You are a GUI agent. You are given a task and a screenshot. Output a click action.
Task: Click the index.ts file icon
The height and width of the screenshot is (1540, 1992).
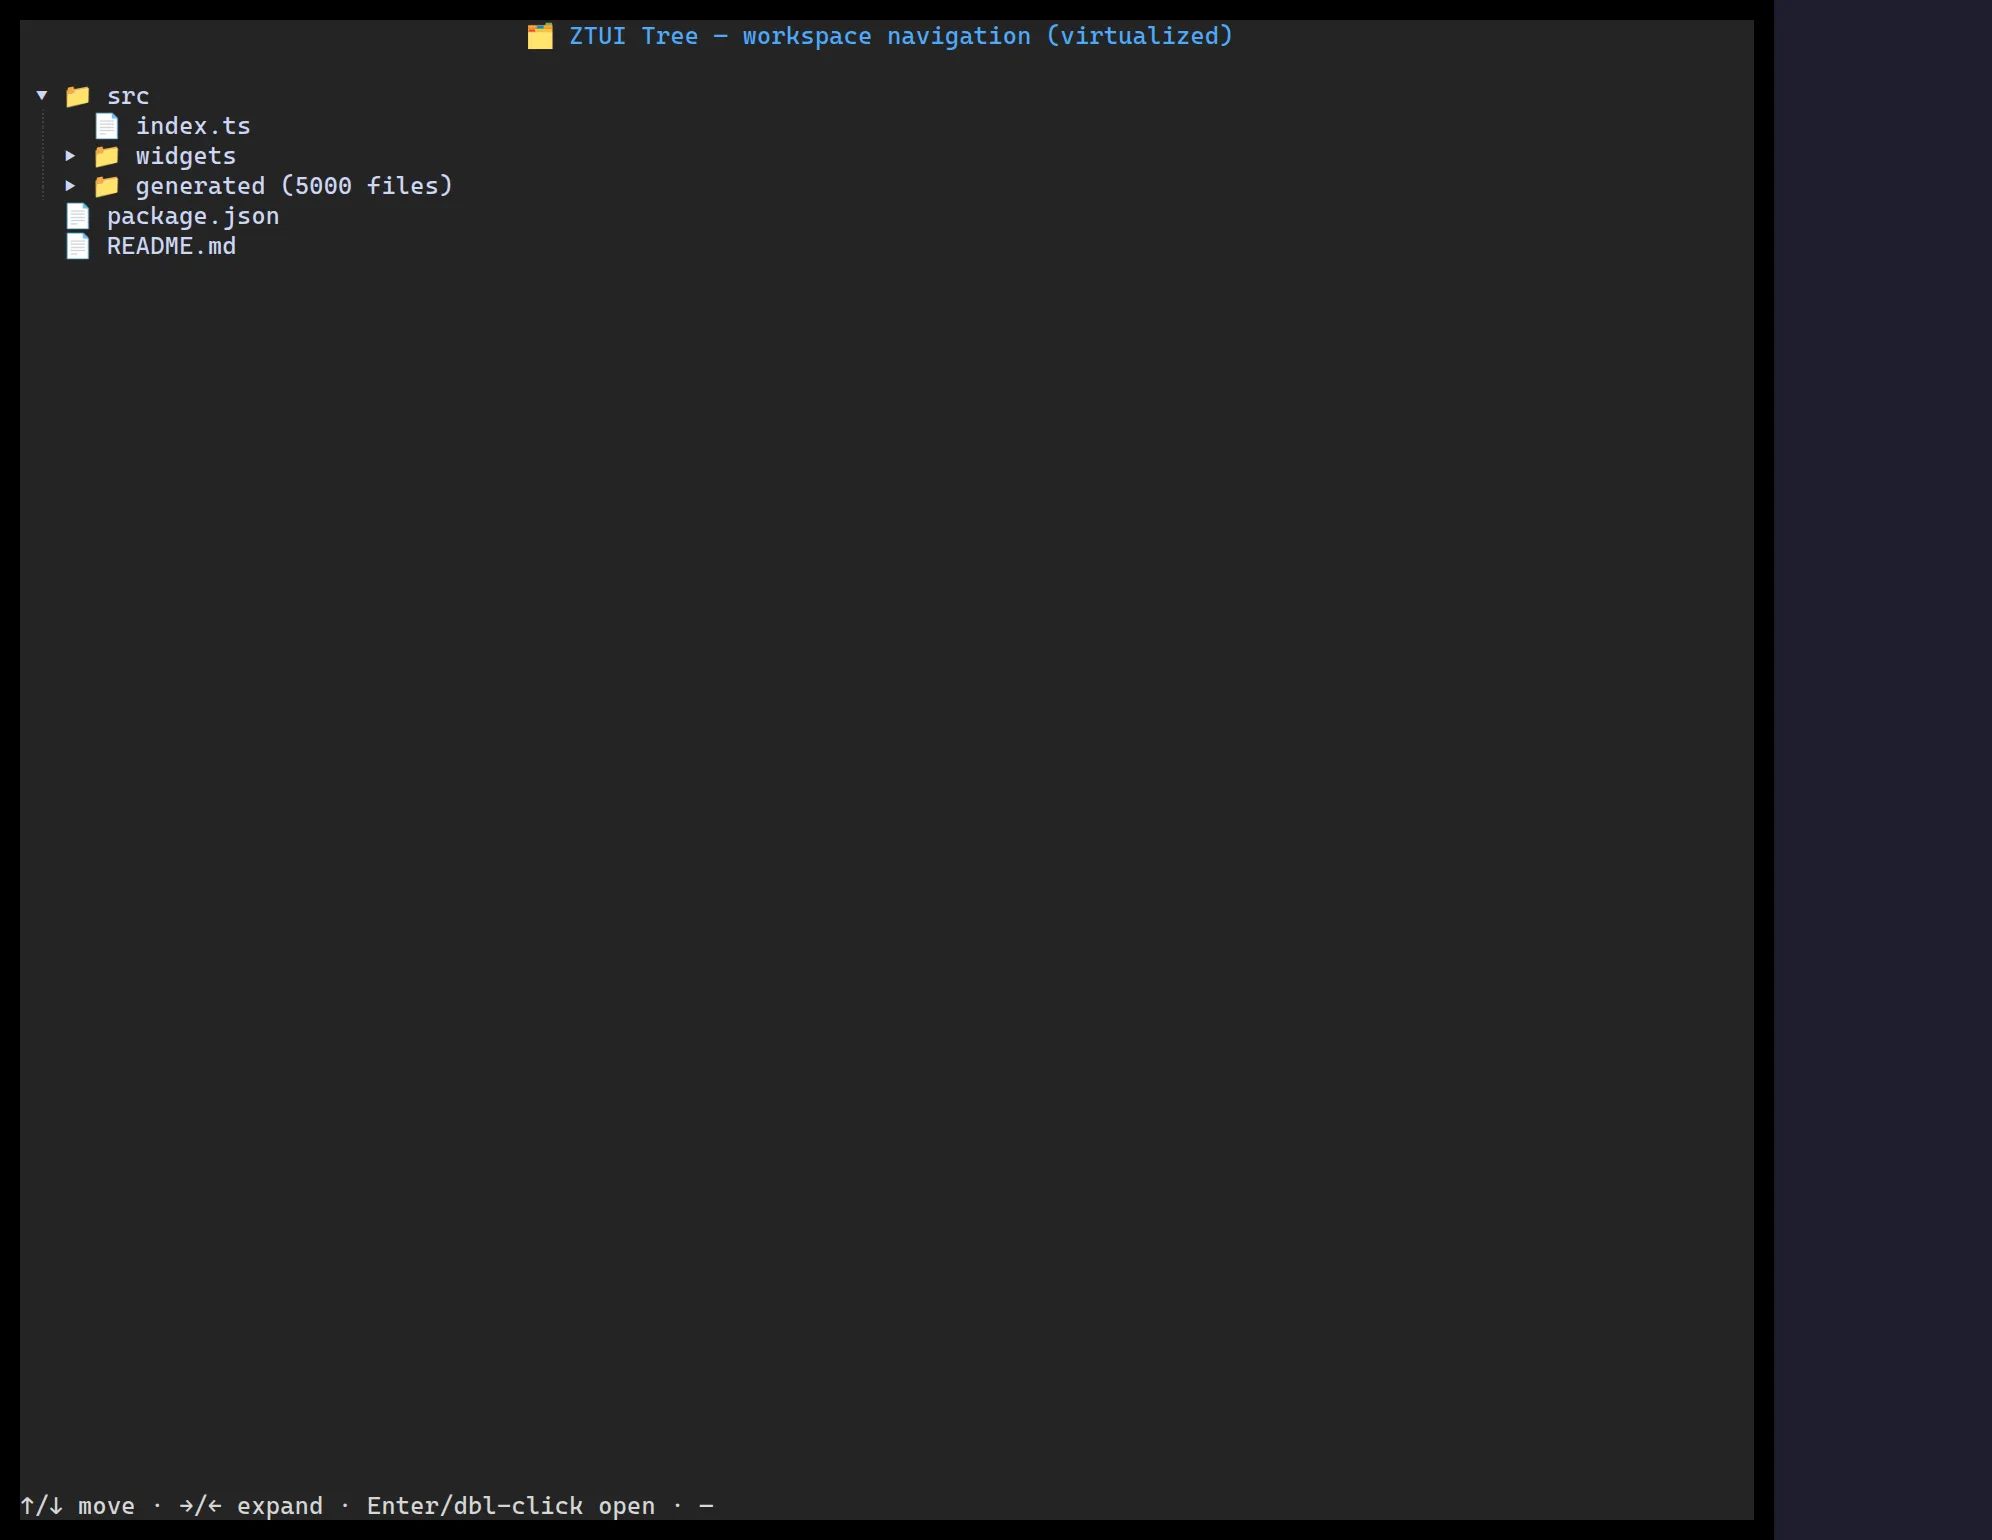(x=107, y=126)
